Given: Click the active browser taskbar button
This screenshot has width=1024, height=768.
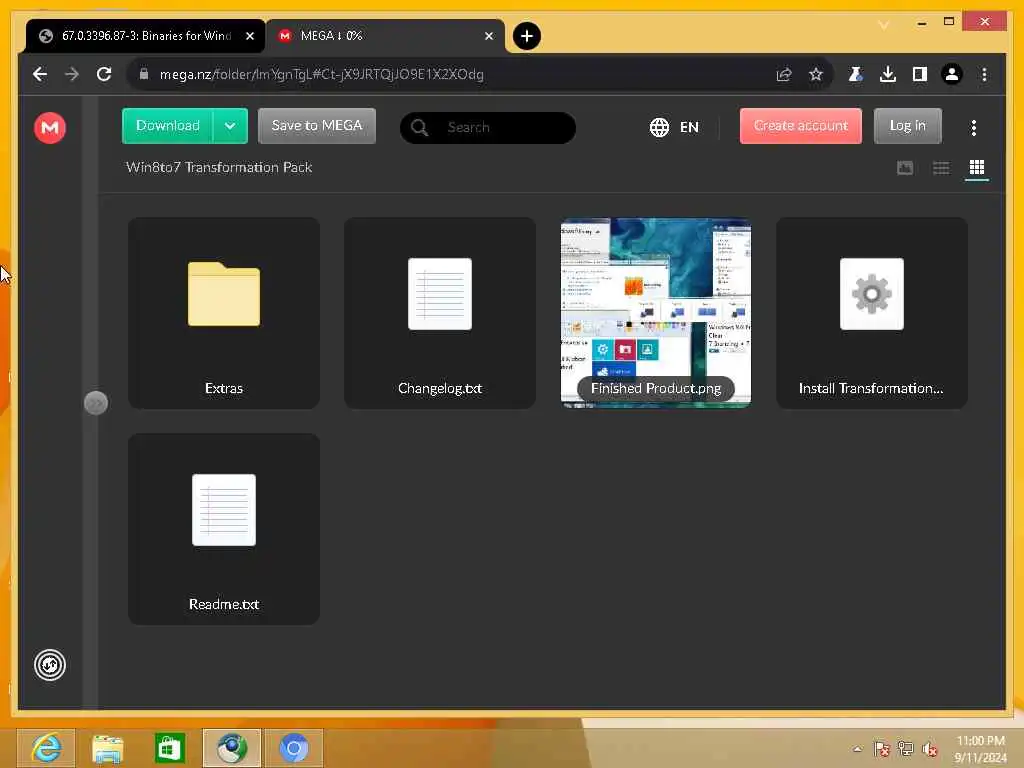Looking at the screenshot, I should [x=232, y=748].
